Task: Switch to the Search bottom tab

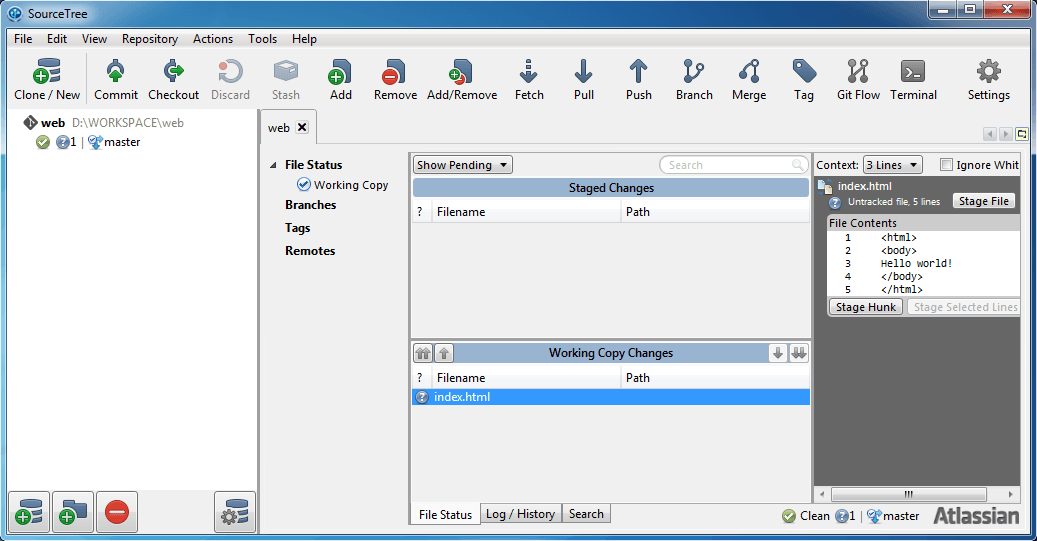Action: point(586,514)
